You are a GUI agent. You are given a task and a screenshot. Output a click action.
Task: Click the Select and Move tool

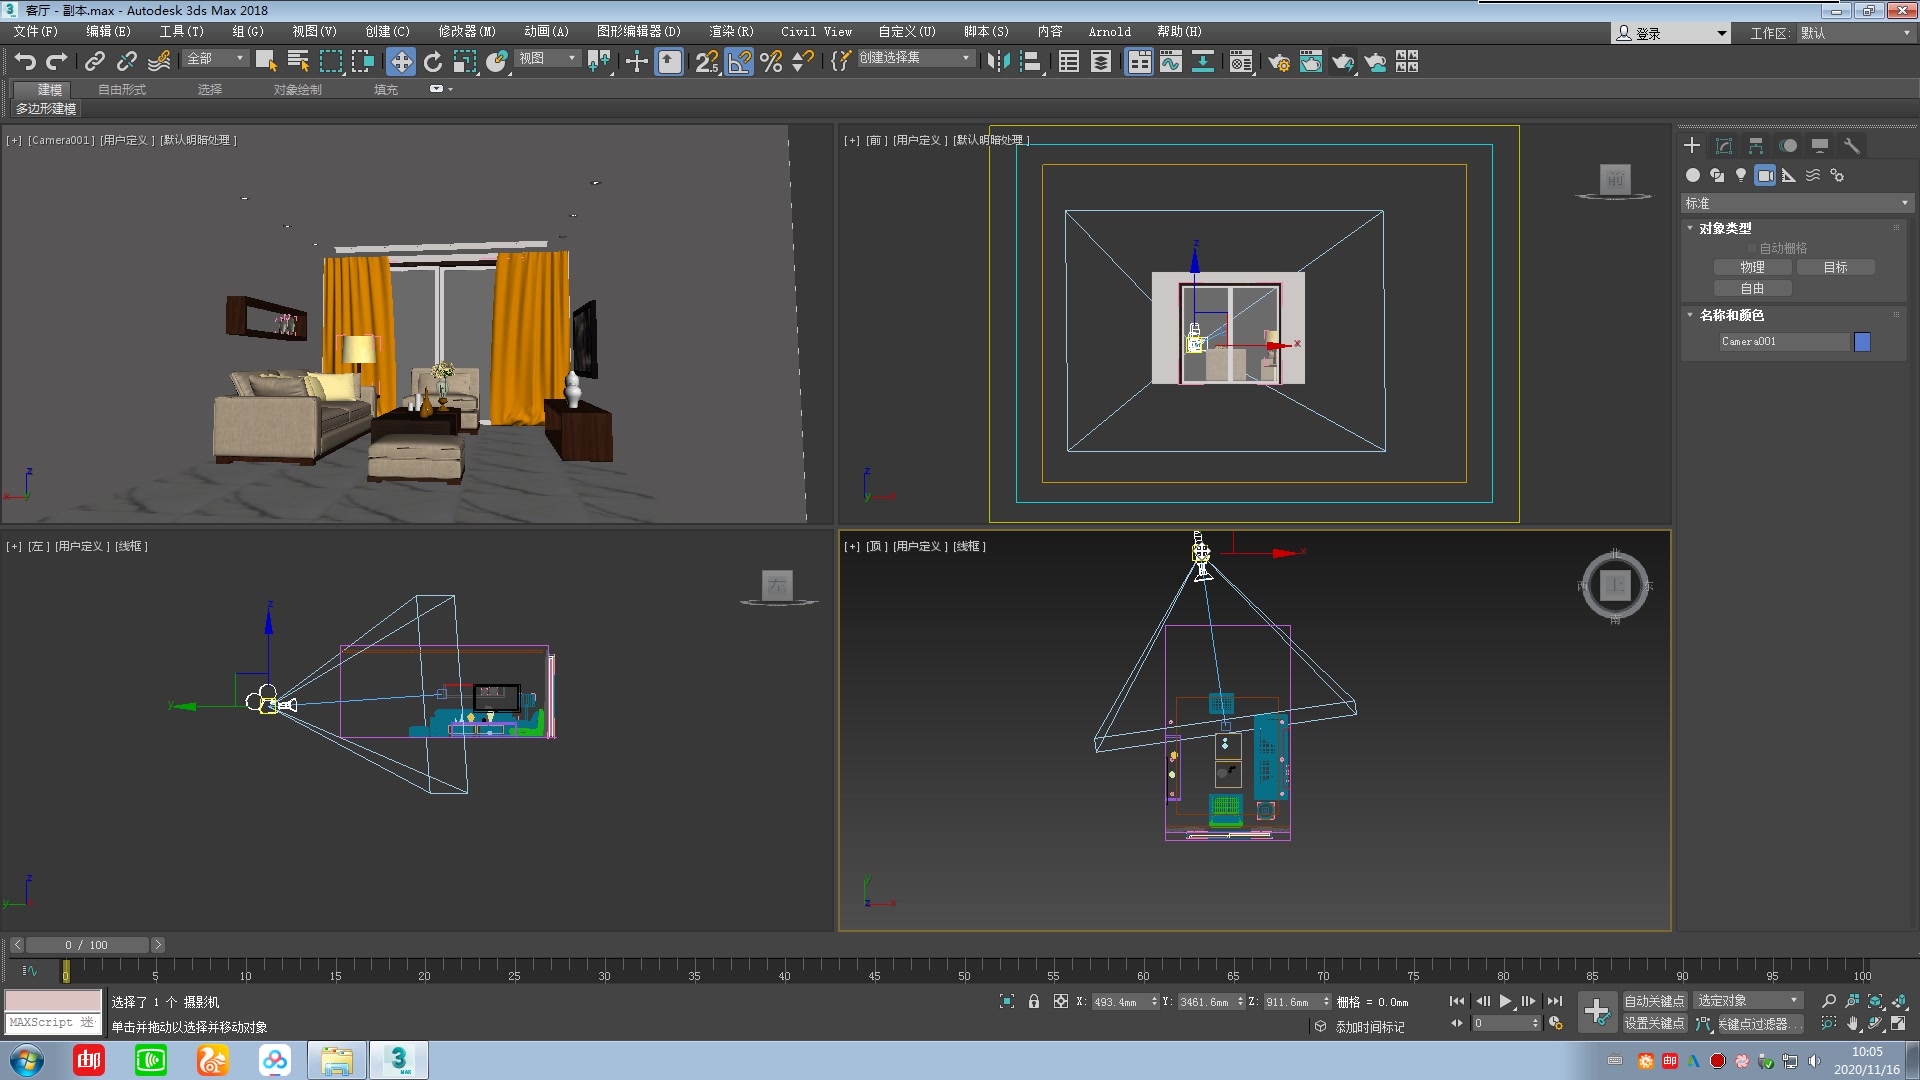tap(400, 62)
